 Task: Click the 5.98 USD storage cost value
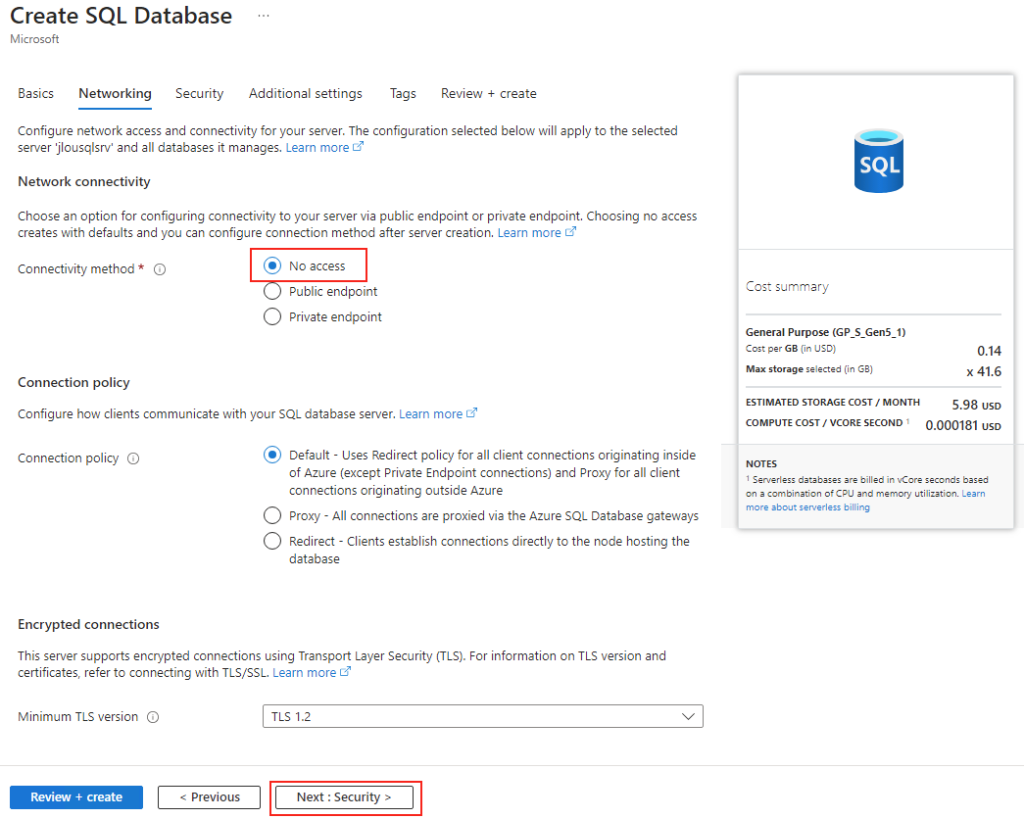tap(976, 405)
